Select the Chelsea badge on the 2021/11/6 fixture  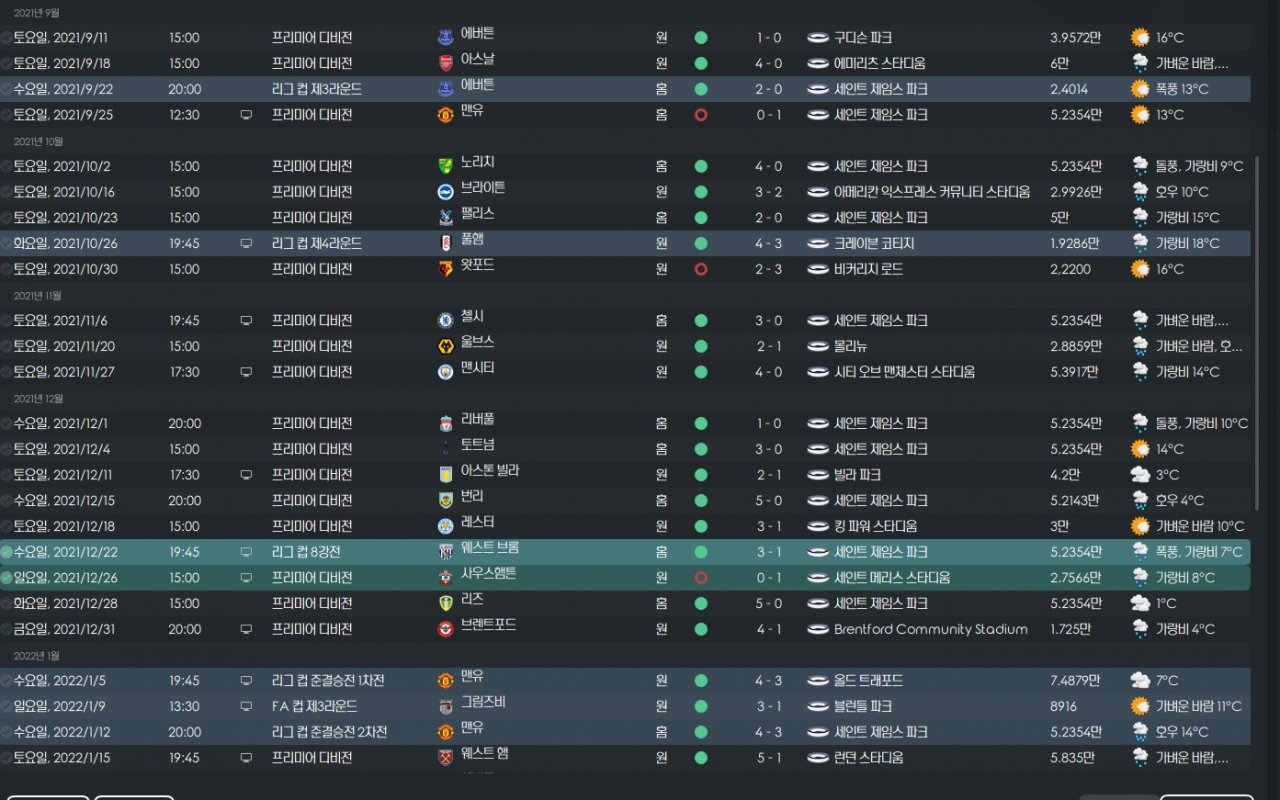[445, 320]
